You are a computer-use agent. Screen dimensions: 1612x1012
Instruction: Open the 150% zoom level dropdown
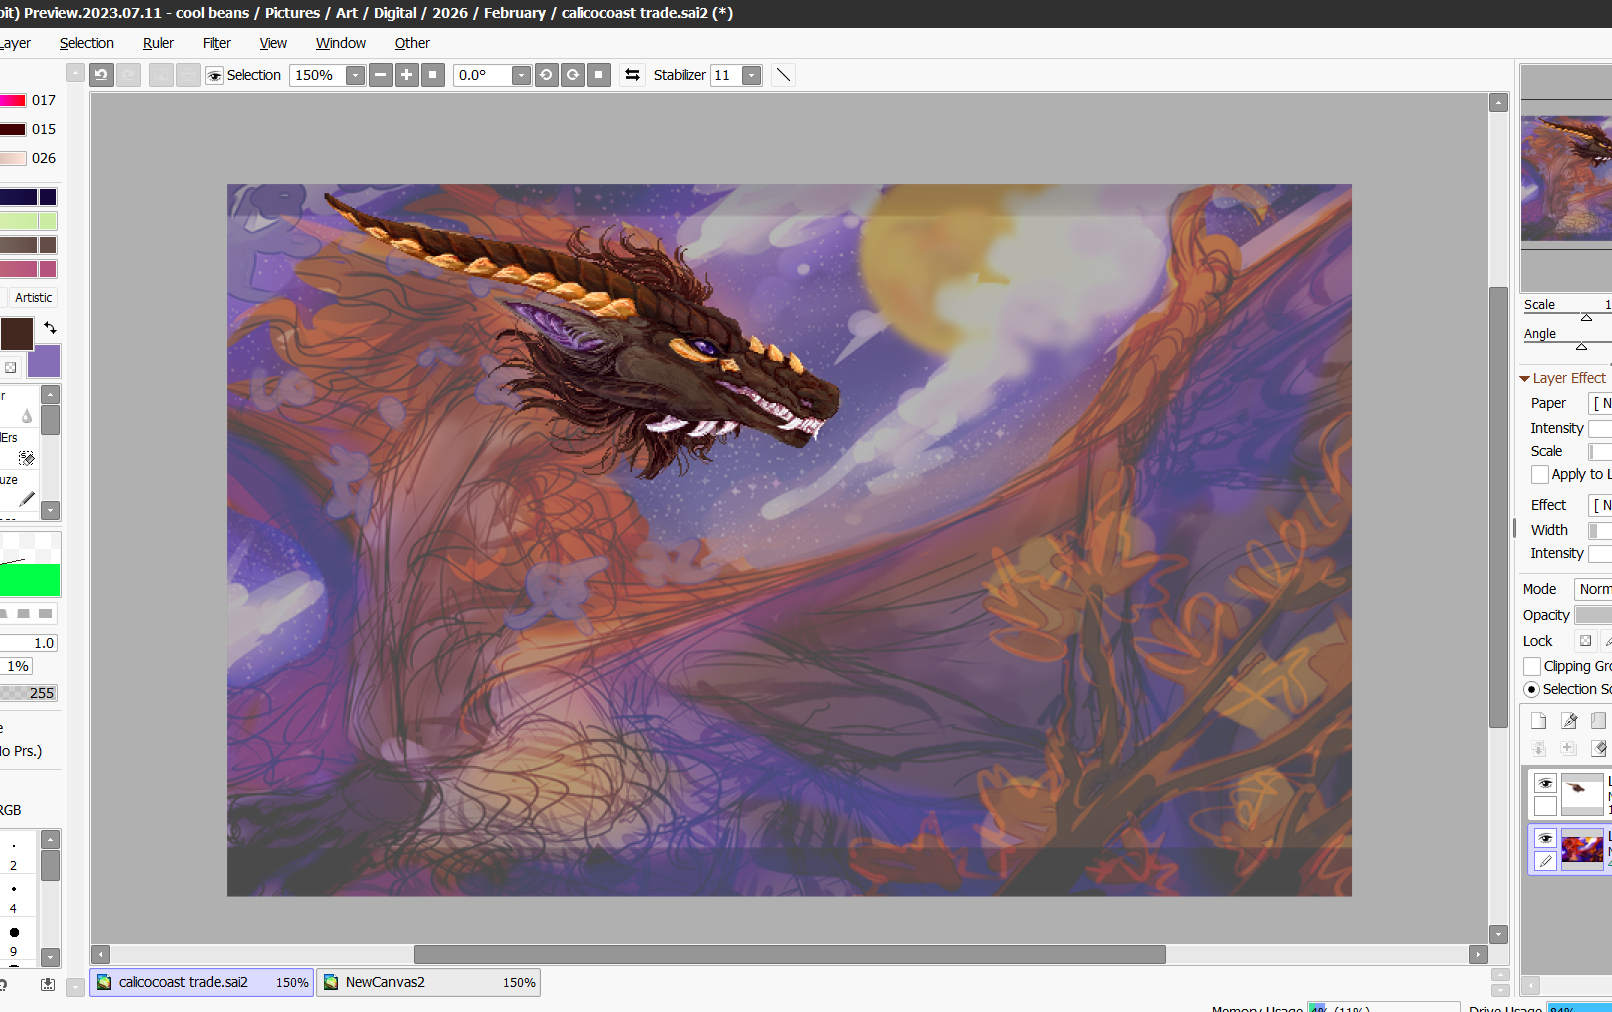click(355, 75)
